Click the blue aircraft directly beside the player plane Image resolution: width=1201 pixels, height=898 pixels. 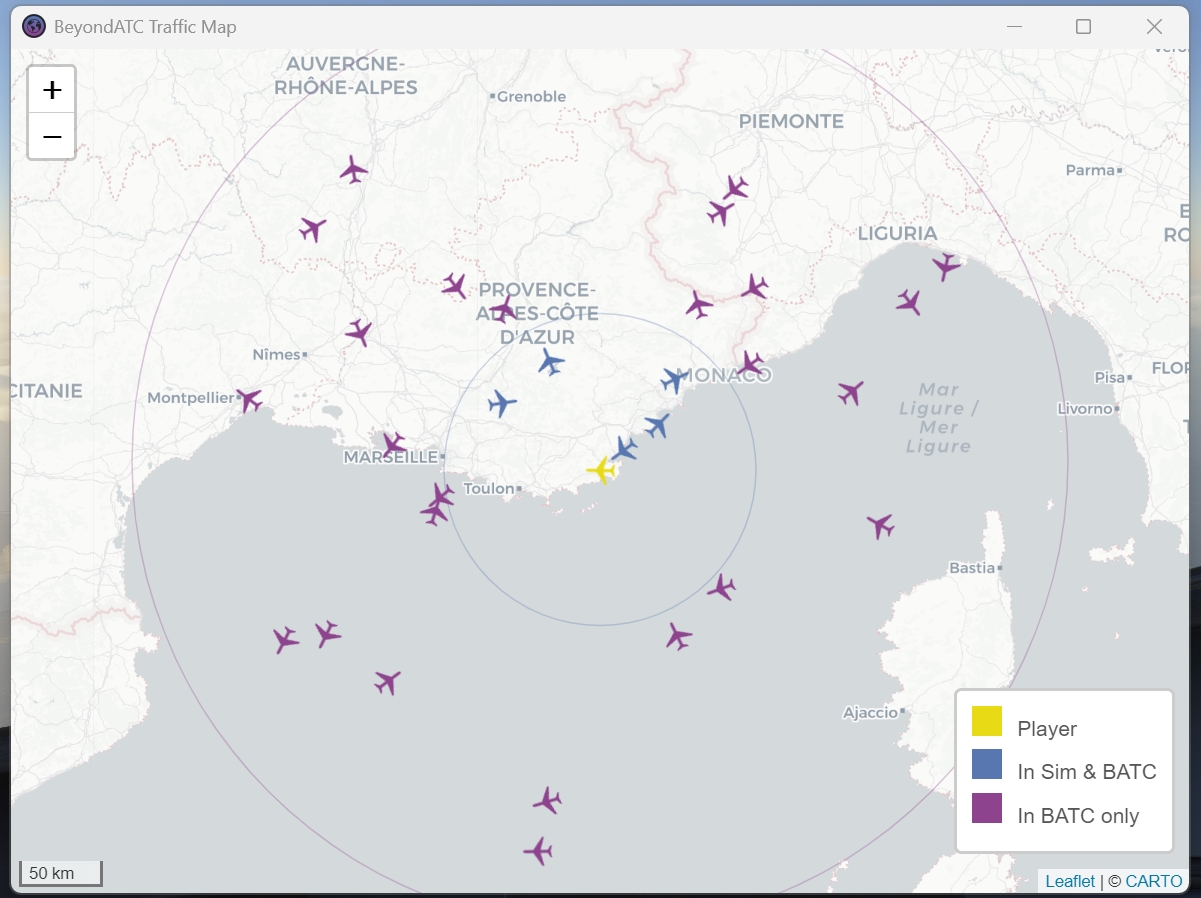[624, 448]
